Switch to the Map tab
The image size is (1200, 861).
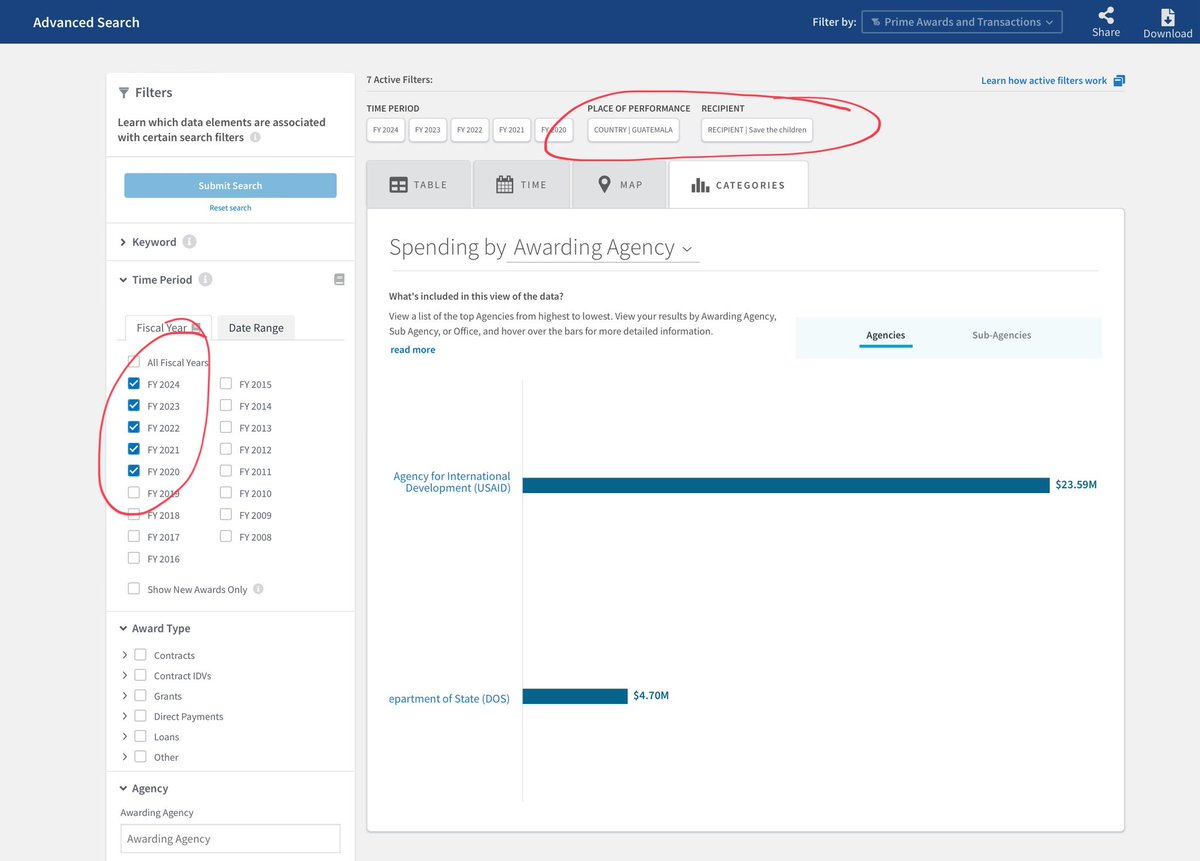[x=619, y=185]
